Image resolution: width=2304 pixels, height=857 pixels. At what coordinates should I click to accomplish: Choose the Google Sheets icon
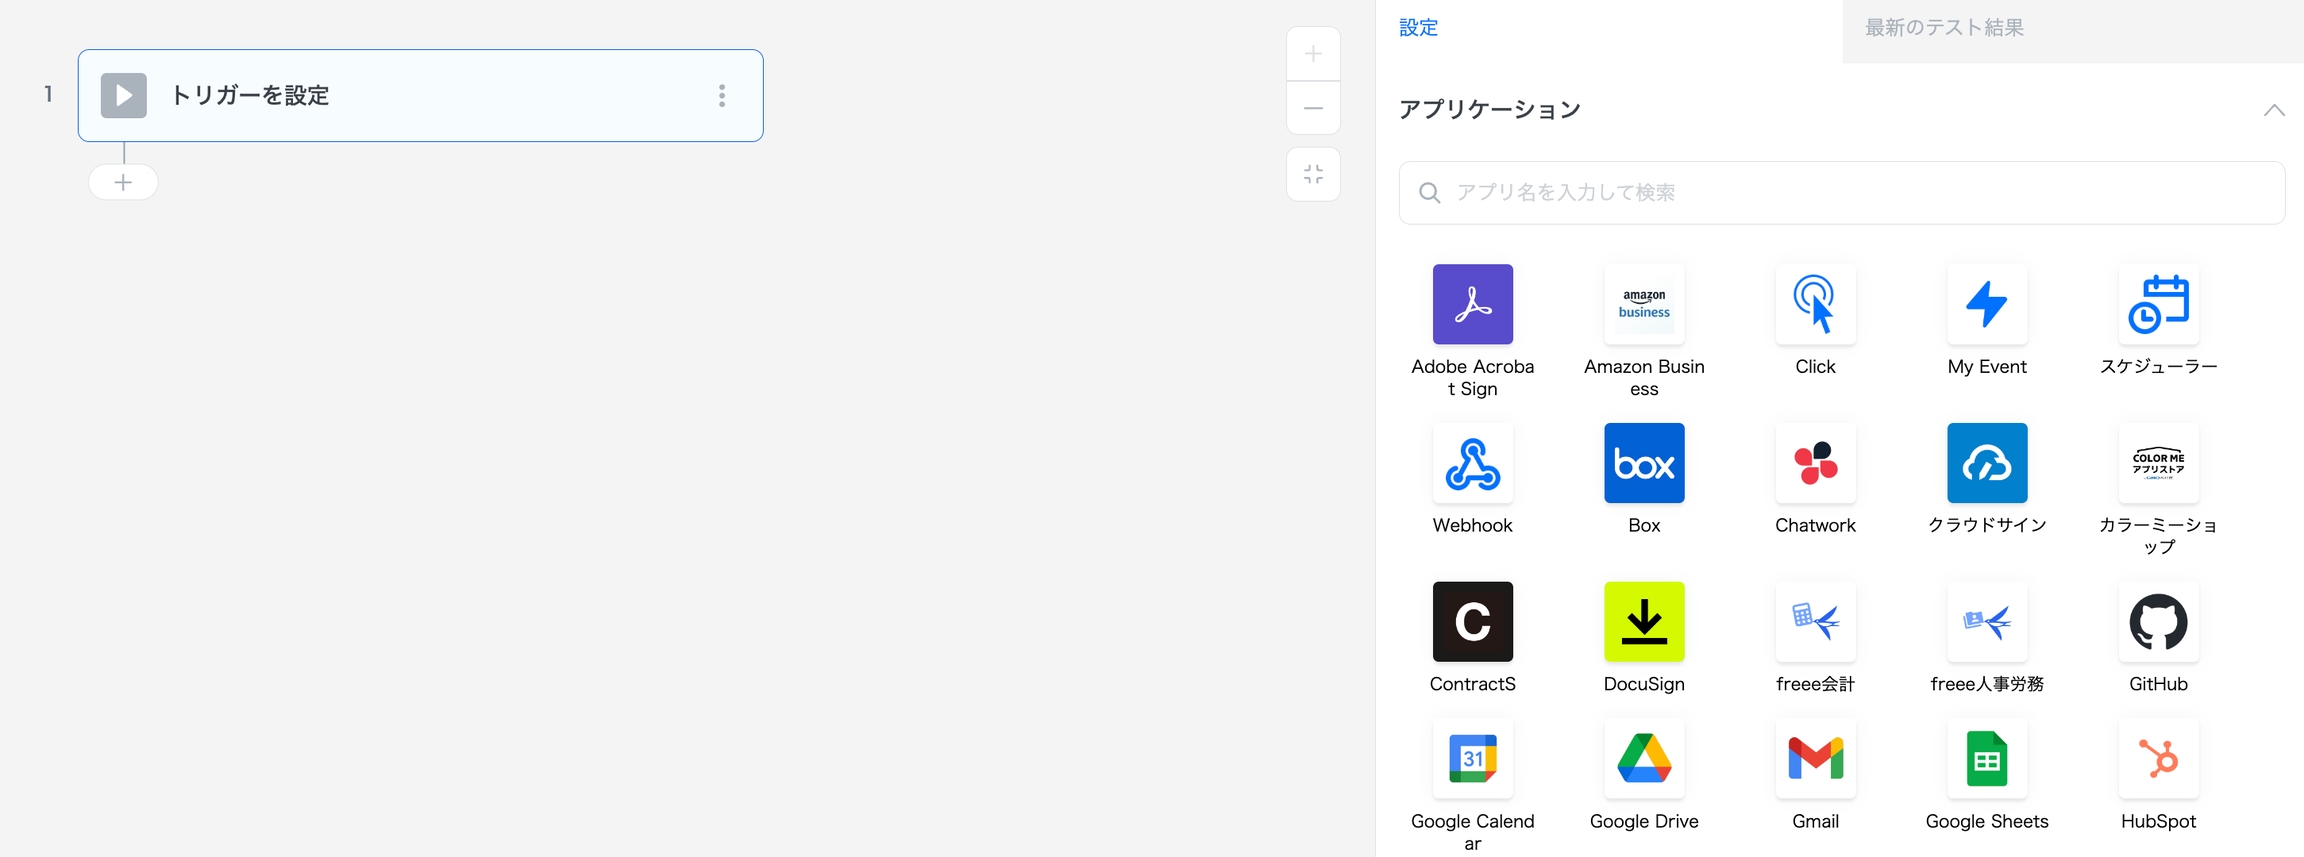[1986, 759]
